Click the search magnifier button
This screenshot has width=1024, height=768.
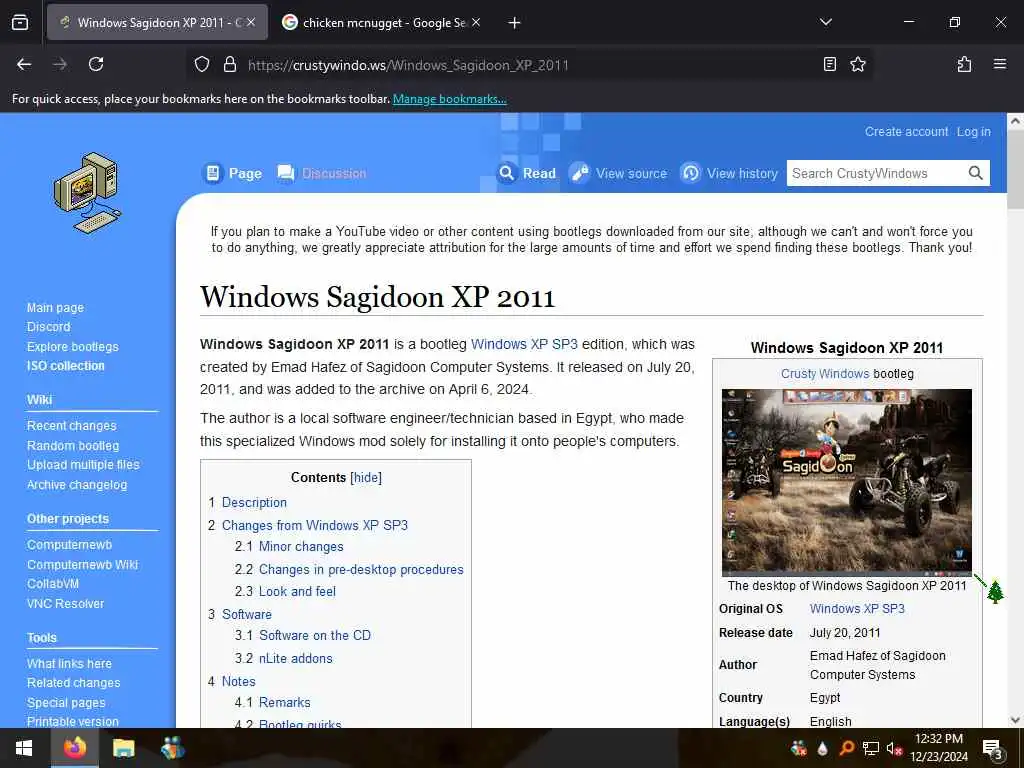point(975,173)
